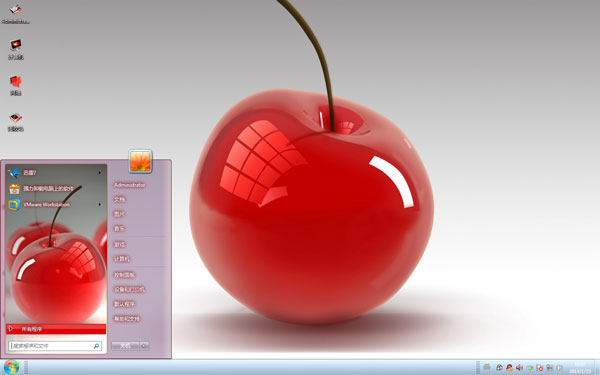This screenshot has width=600, height=375.
Task: Open the Recycle Bin desktop icon
Action: click(x=16, y=122)
